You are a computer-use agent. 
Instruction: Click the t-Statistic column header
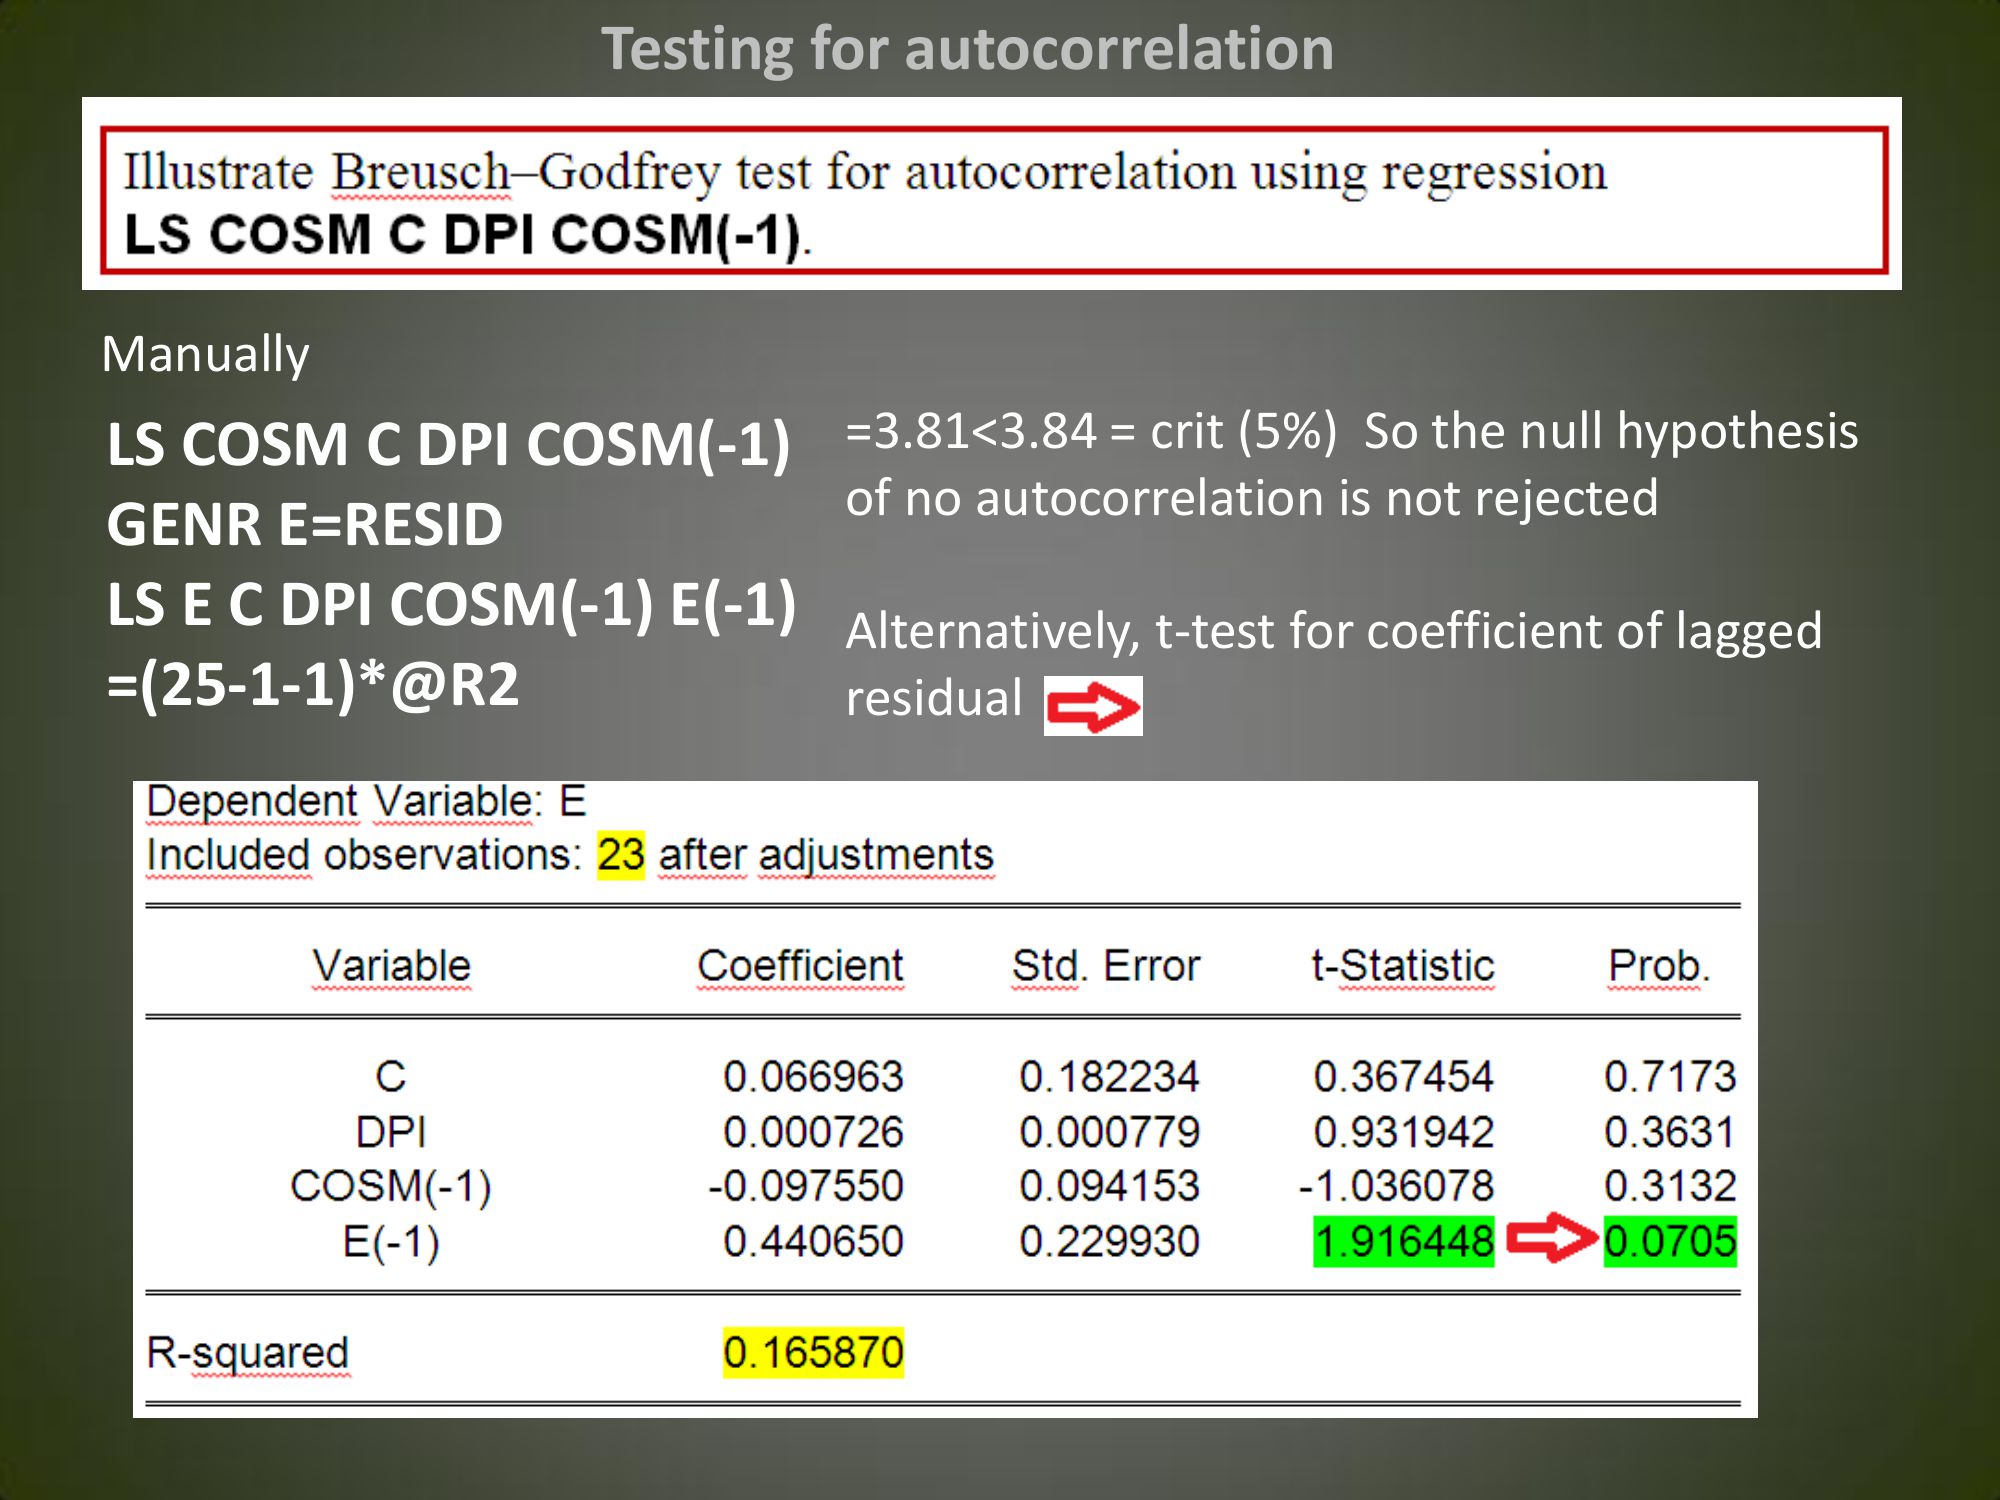pyautogui.click(x=1402, y=966)
